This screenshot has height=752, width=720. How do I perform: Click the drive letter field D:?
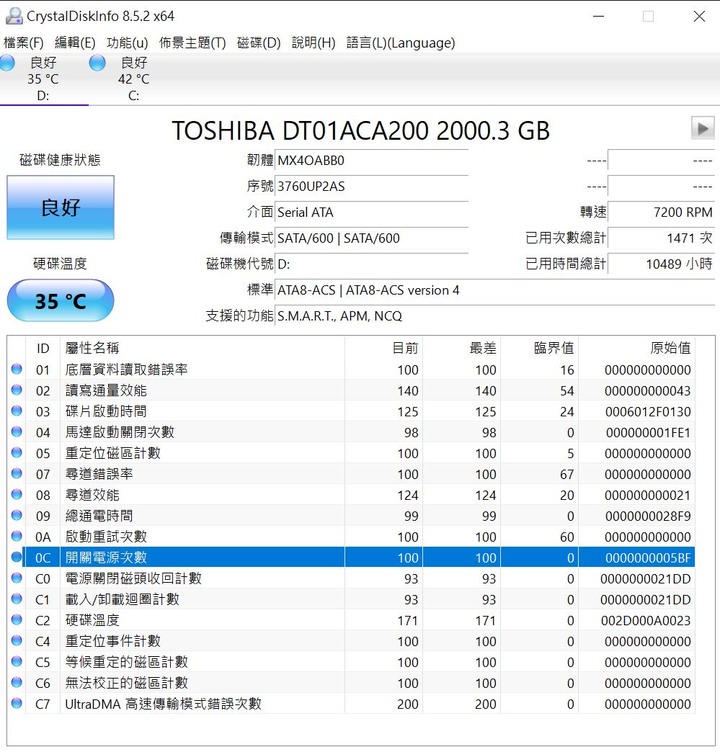click(371, 264)
